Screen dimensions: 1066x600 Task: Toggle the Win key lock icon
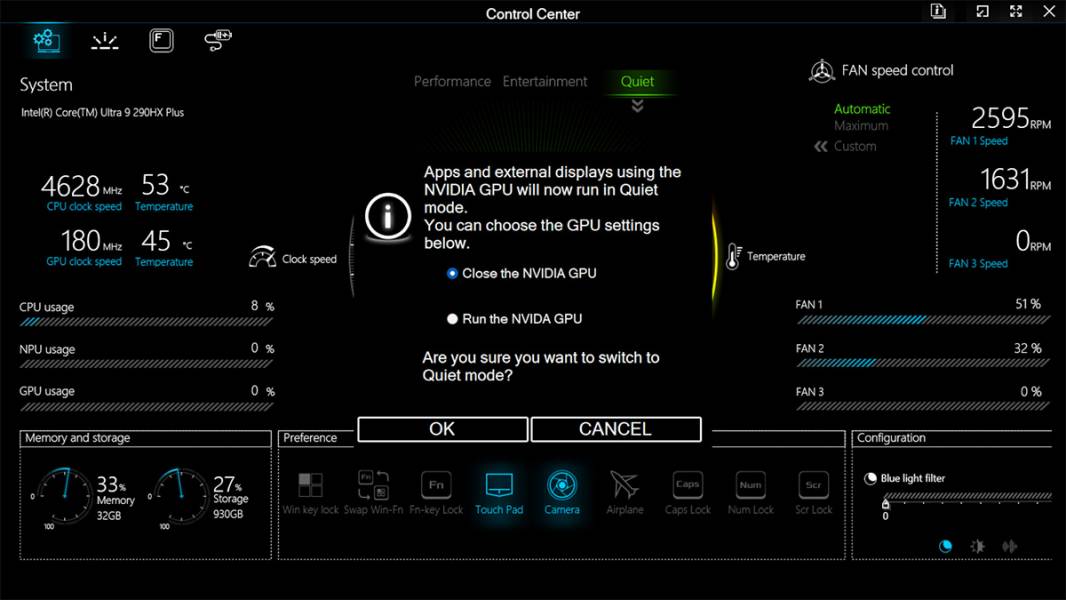311,485
